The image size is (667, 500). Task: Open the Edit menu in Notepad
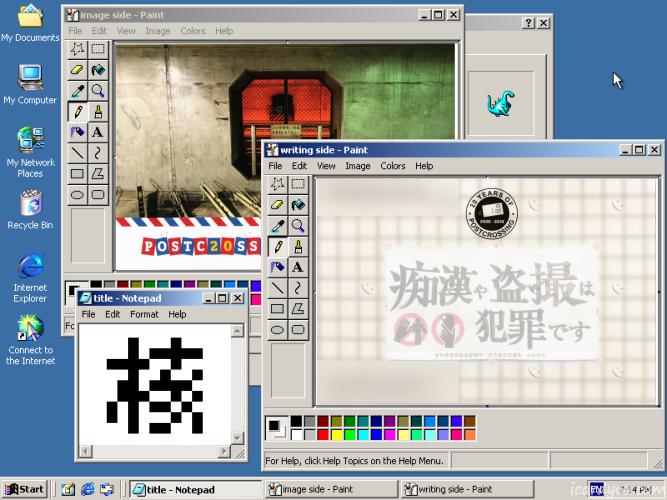click(x=112, y=314)
